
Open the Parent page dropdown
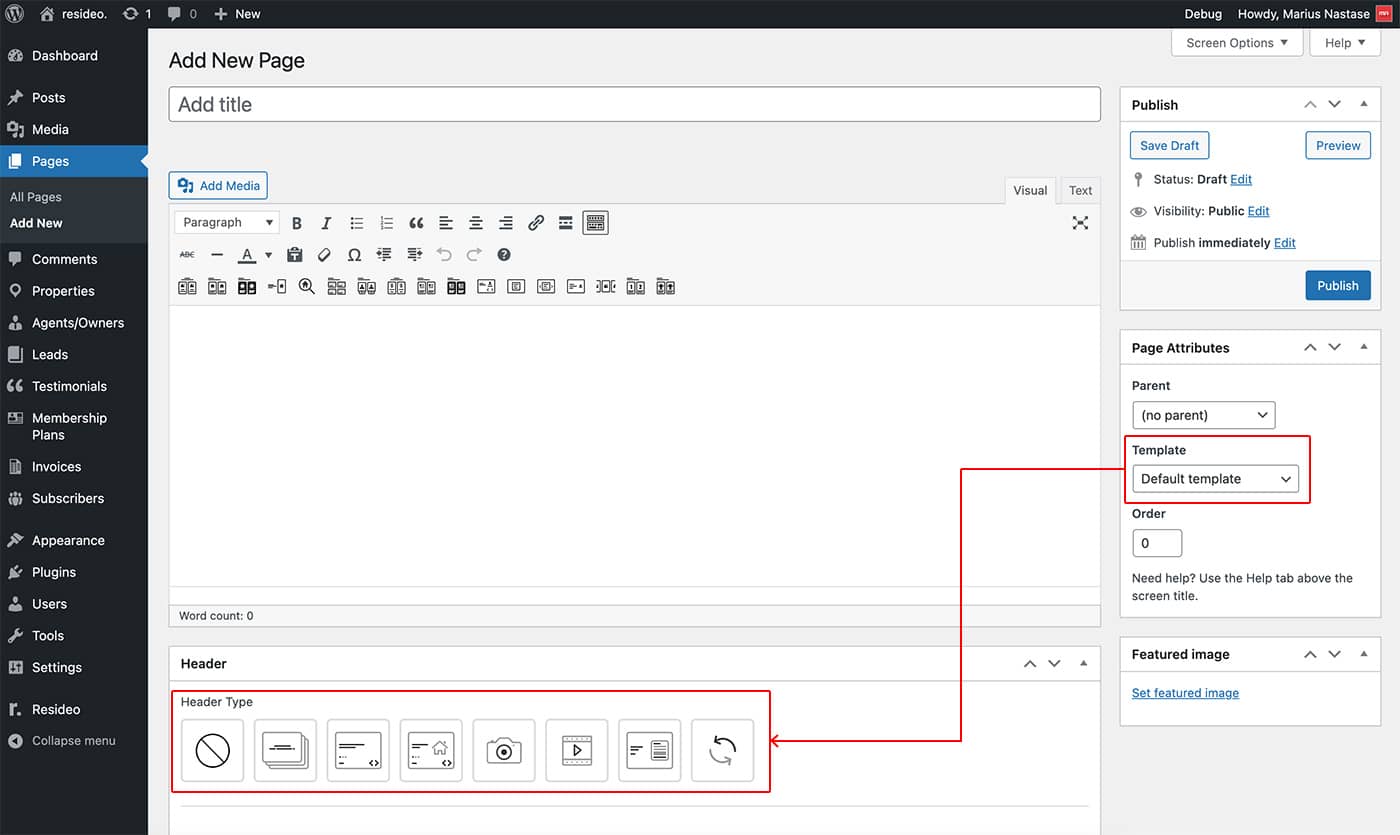click(1203, 415)
